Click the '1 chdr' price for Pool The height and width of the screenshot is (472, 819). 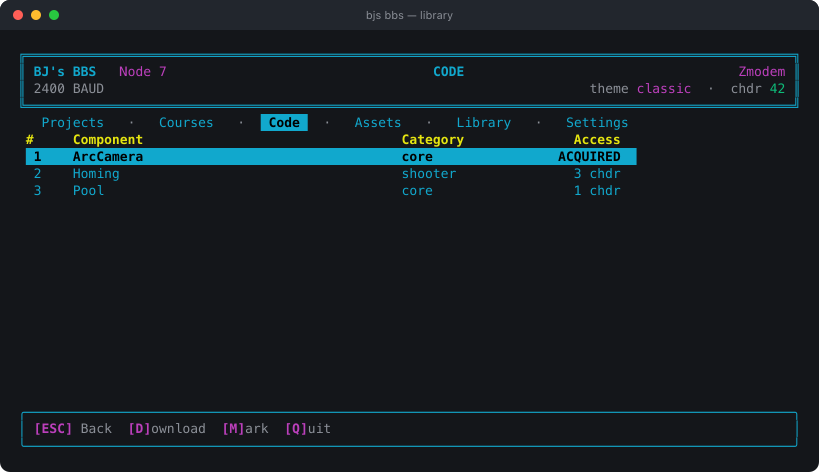tap(597, 191)
